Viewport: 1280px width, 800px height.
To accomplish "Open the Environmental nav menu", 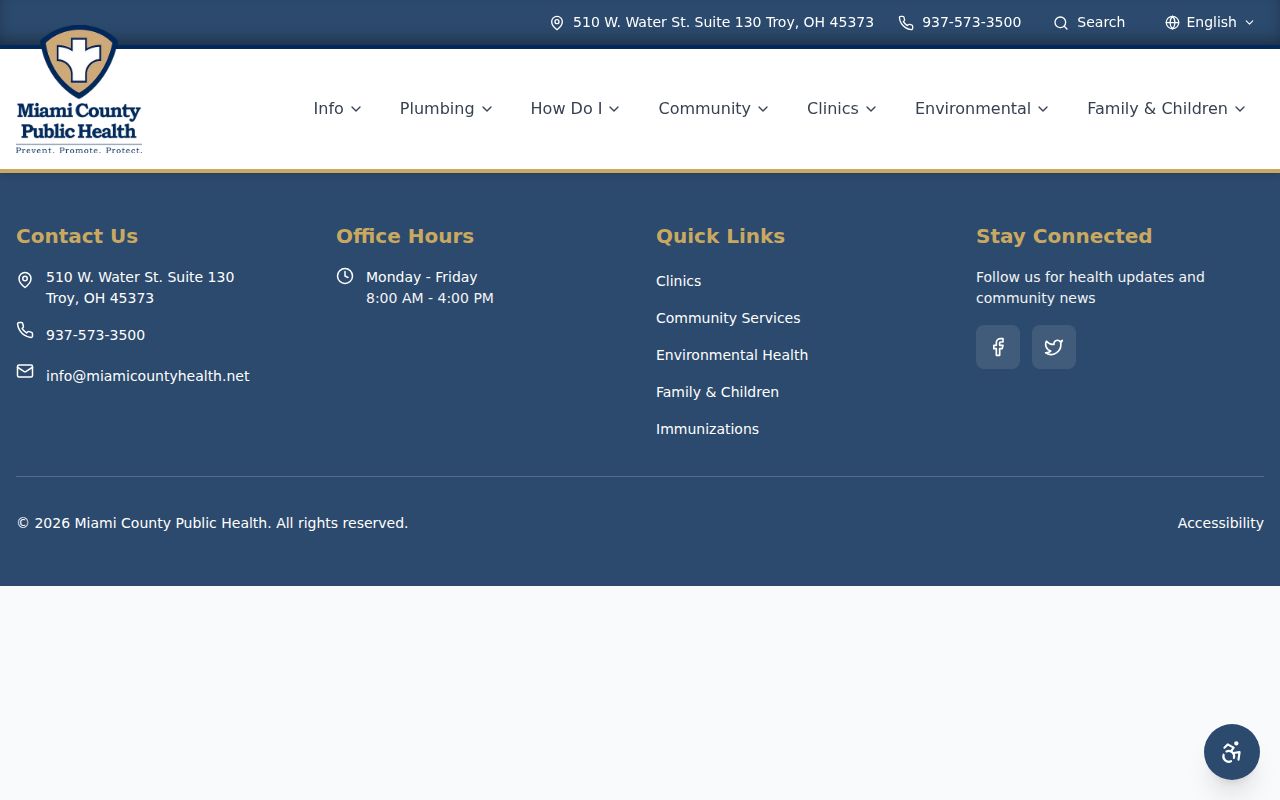I will click(x=981, y=108).
